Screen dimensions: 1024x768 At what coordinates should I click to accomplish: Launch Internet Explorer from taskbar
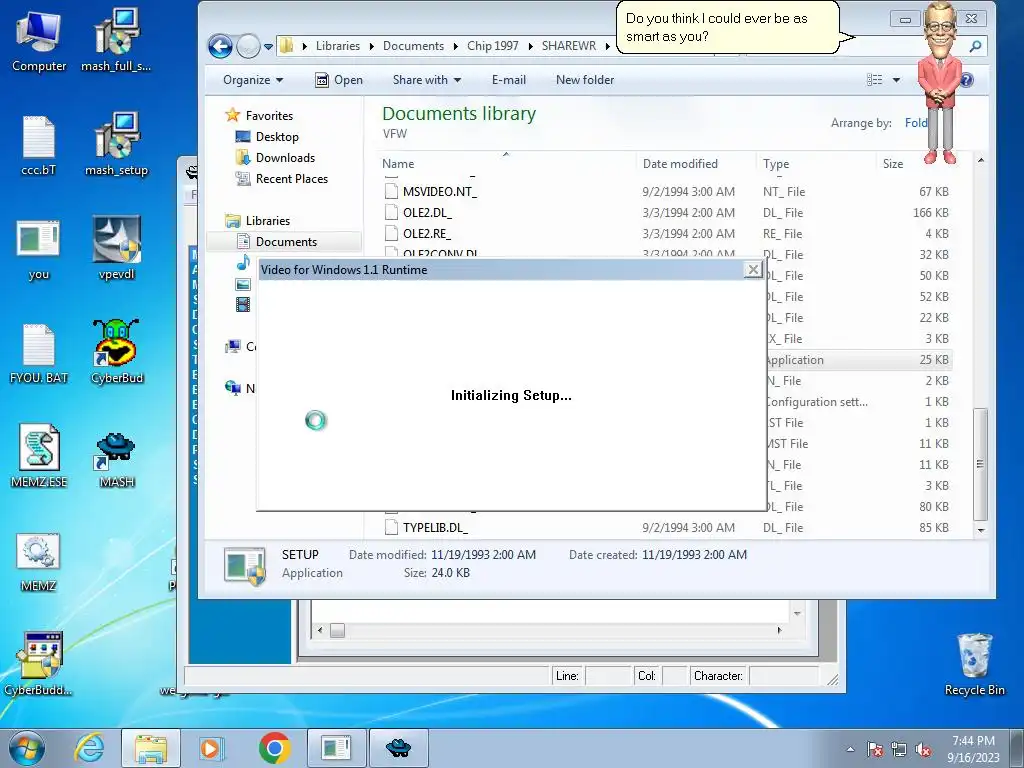pyautogui.click(x=89, y=748)
